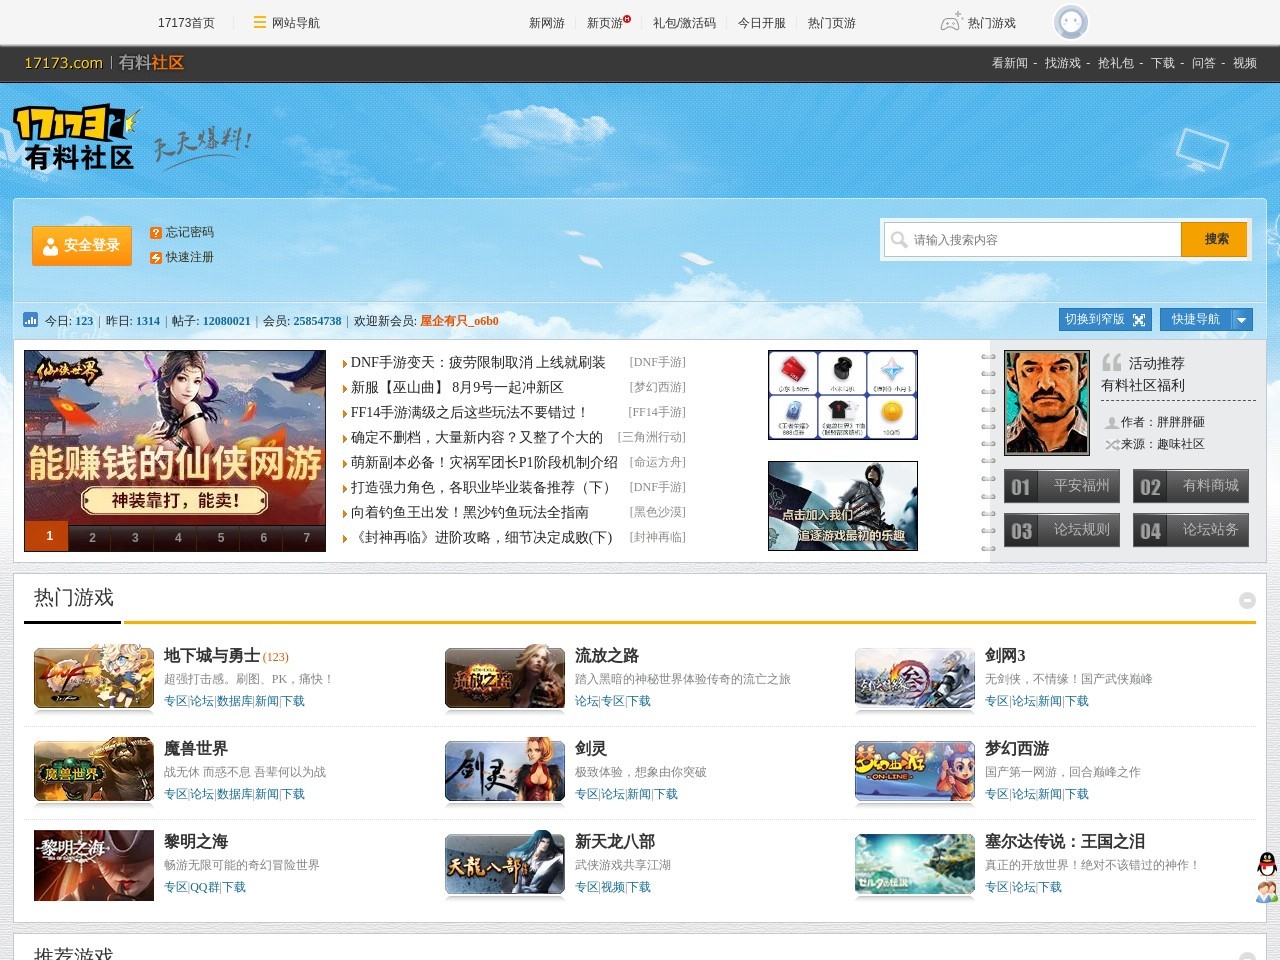Switch banner carousel to slide 7
The image size is (1280, 960).
tap(306, 537)
